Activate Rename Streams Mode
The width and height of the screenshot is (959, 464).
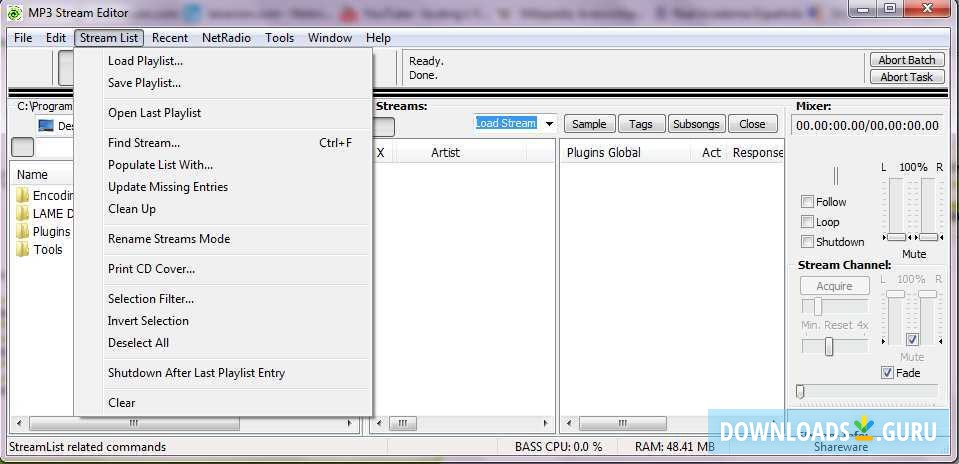point(223,239)
